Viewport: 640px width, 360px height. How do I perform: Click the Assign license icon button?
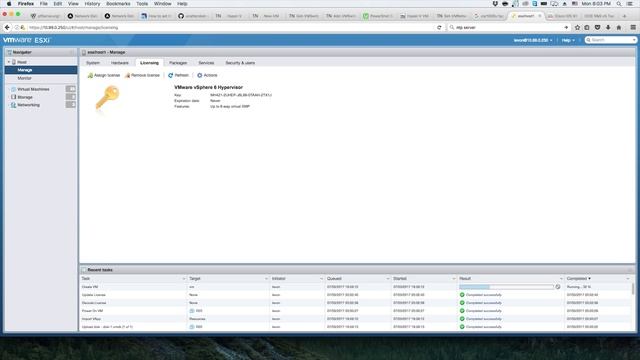[x=104, y=75]
